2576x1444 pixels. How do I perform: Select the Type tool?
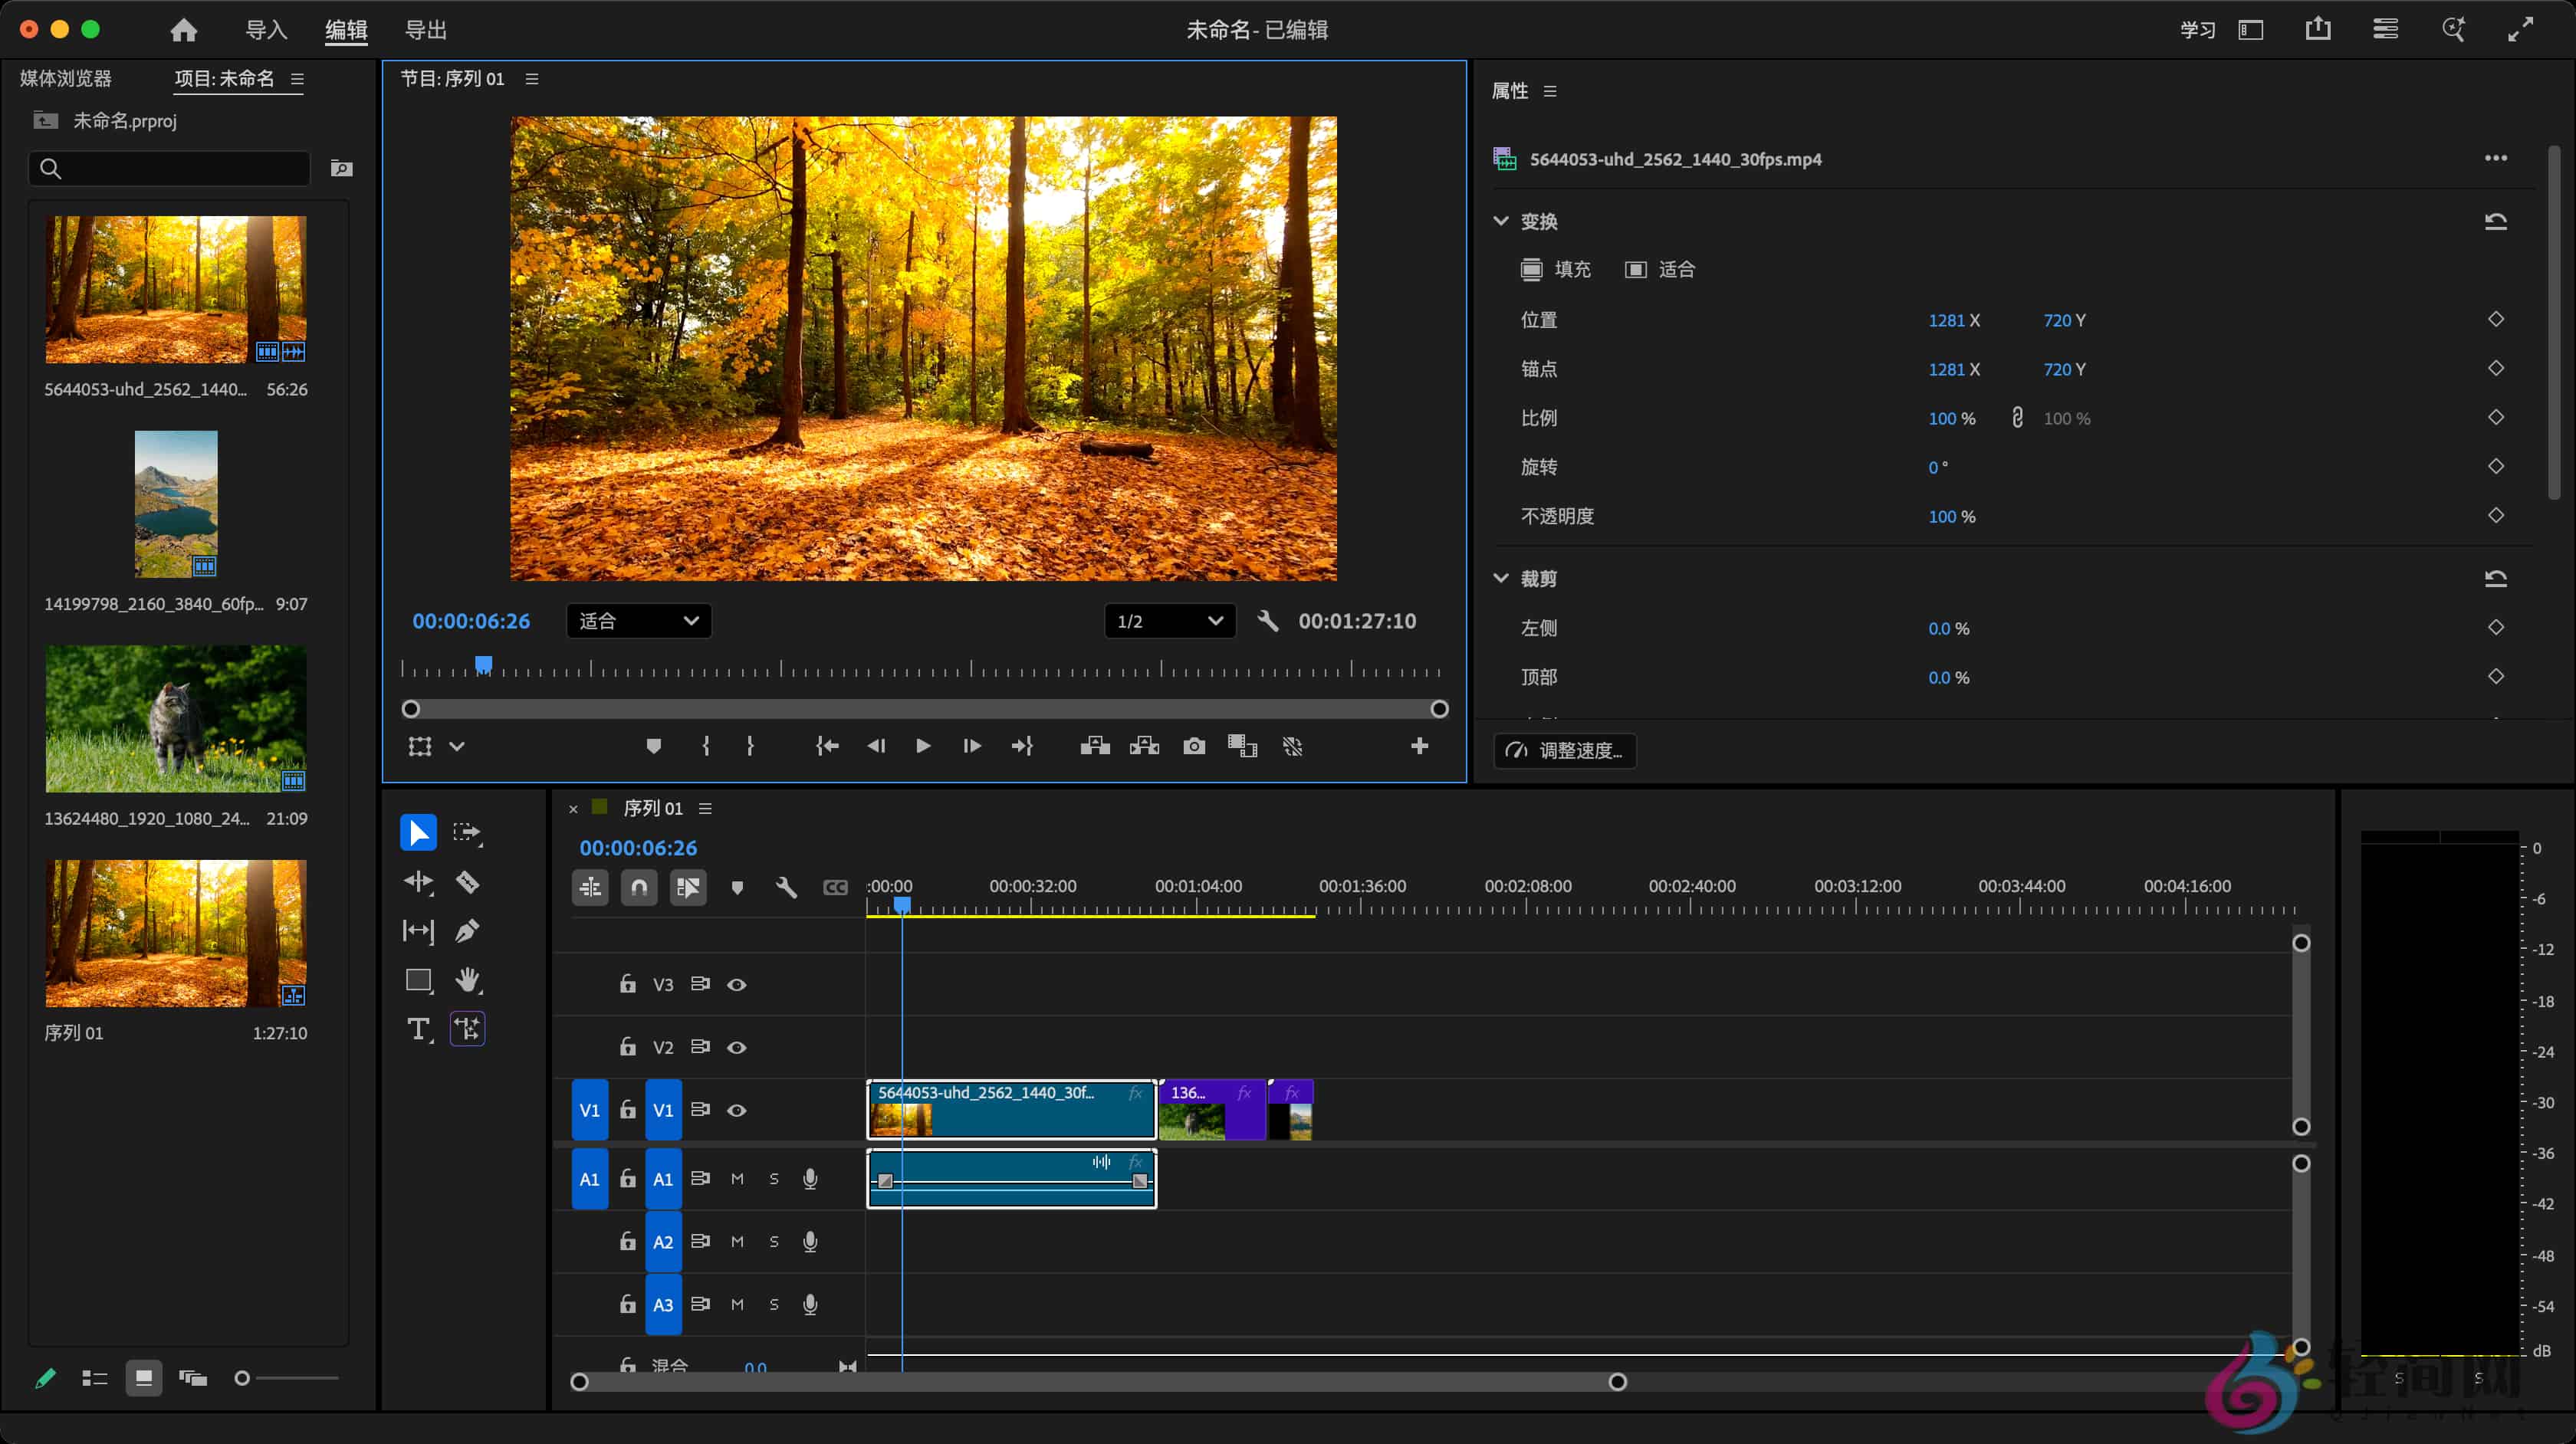418,1029
